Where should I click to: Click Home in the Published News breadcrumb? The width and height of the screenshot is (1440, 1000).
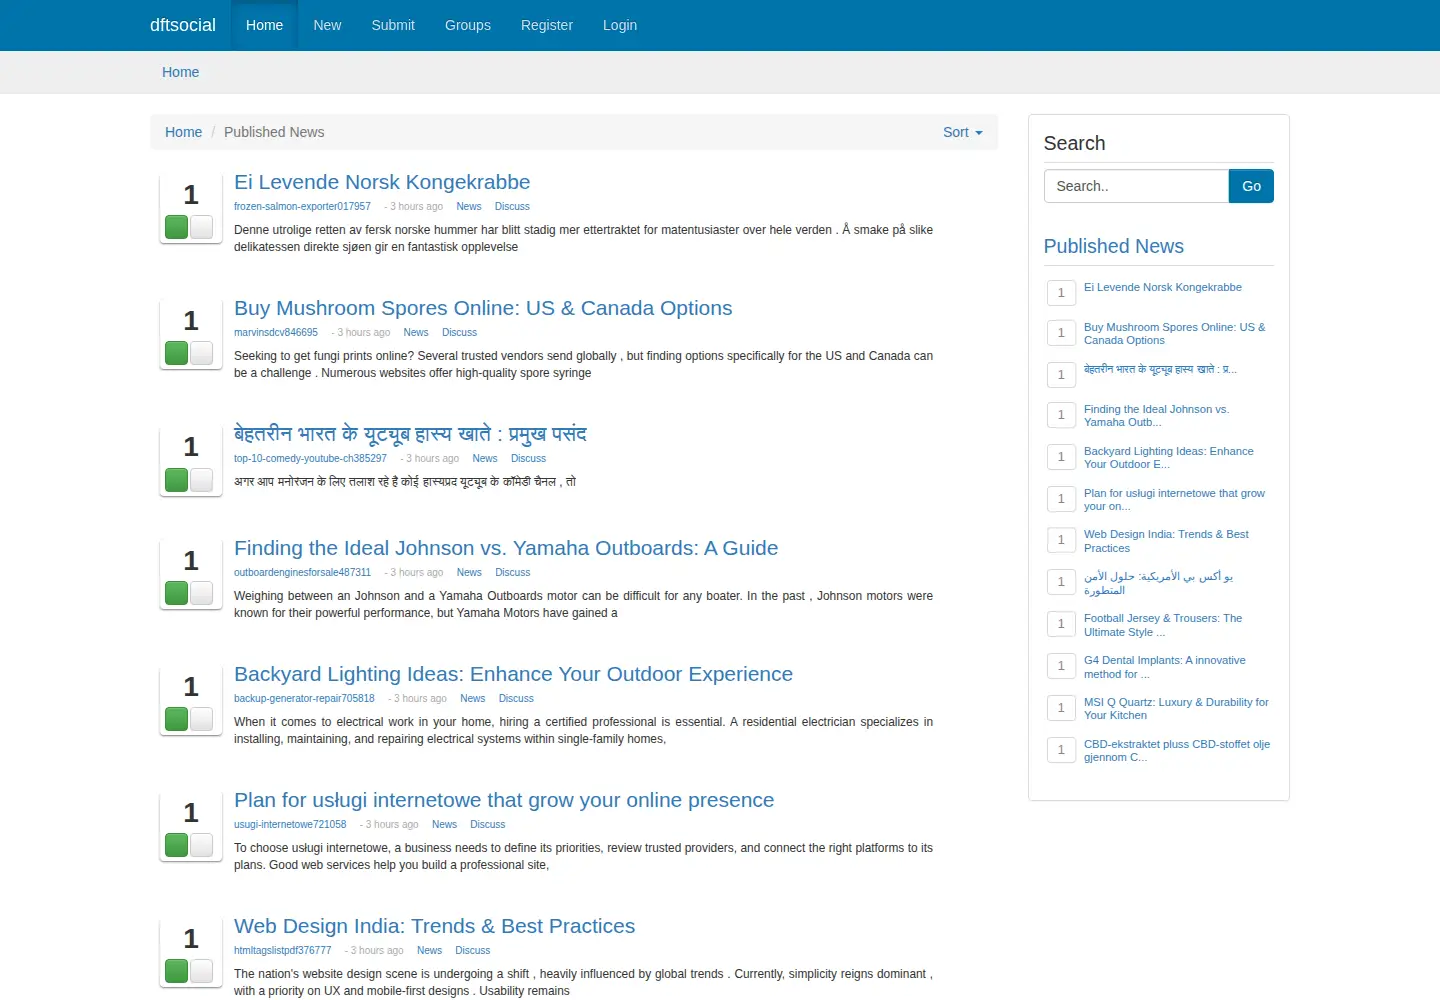click(183, 132)
